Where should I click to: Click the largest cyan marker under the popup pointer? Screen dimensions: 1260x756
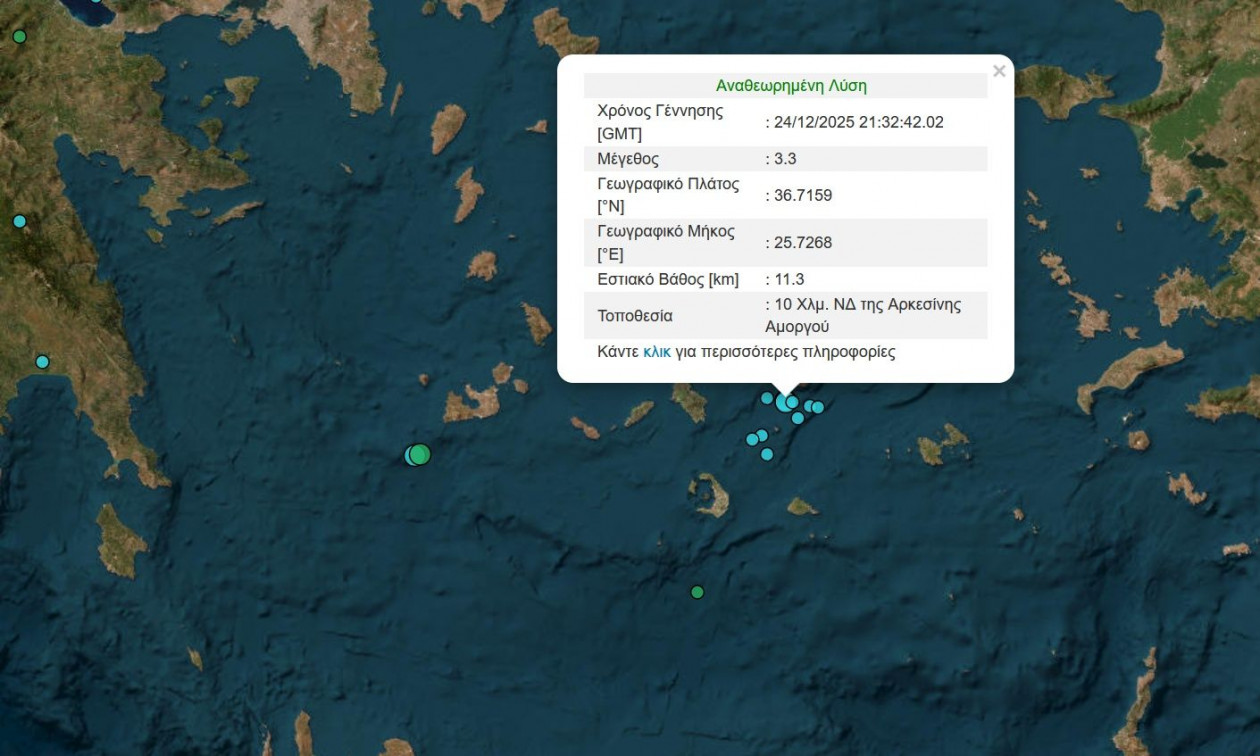pyautogui.click(x=783, y=403)
